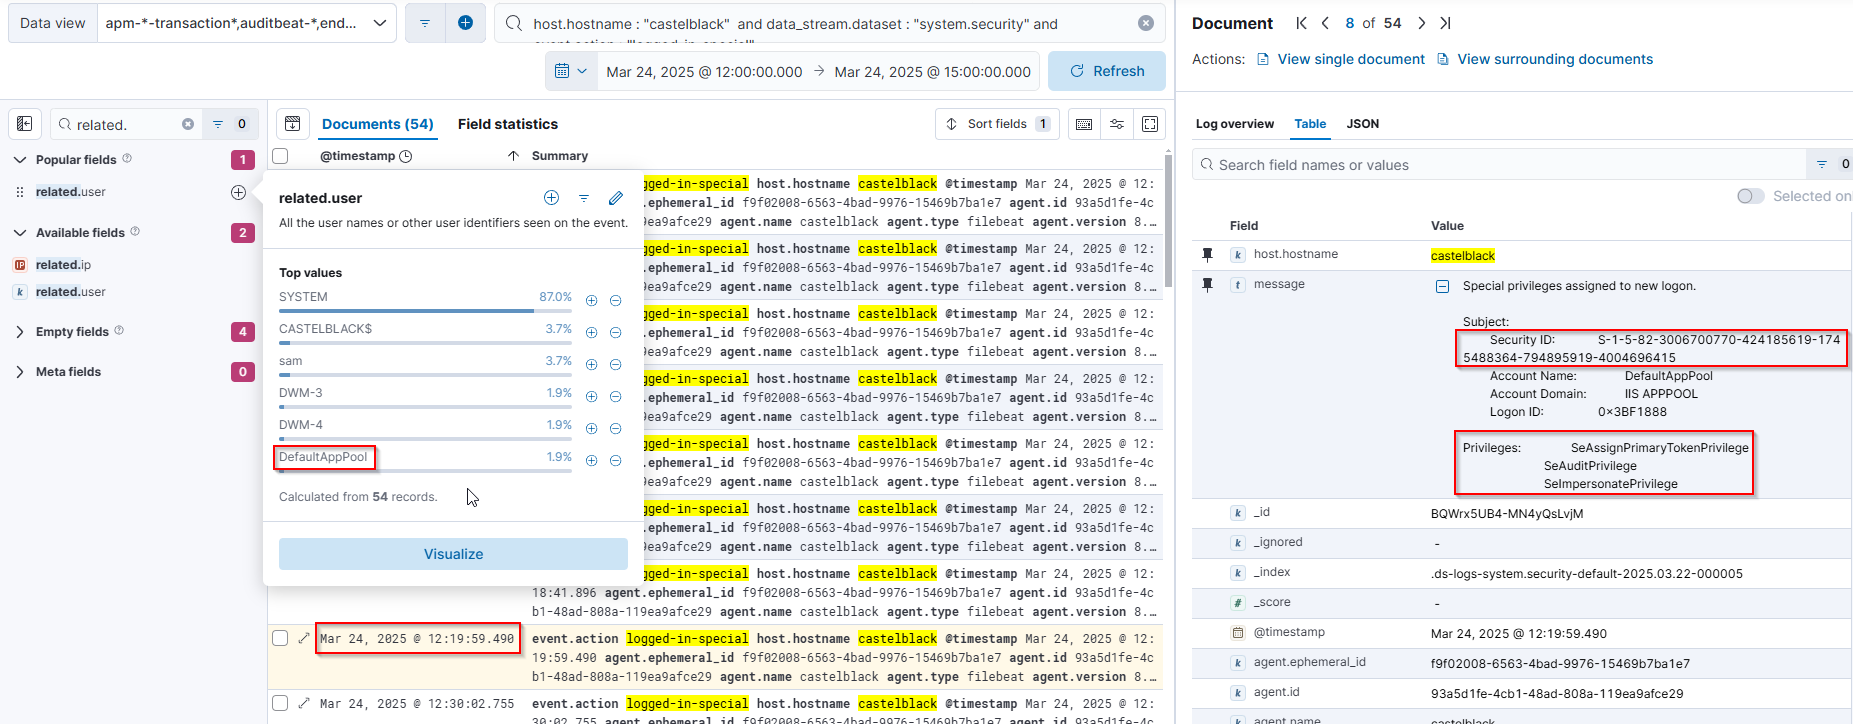
Task: Check the select-all rows checkbox
Action: coord(281,156)
